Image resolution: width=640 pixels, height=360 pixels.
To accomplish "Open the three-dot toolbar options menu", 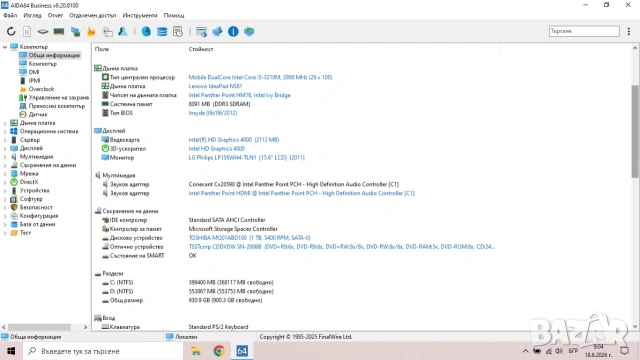I will [629, 31].
